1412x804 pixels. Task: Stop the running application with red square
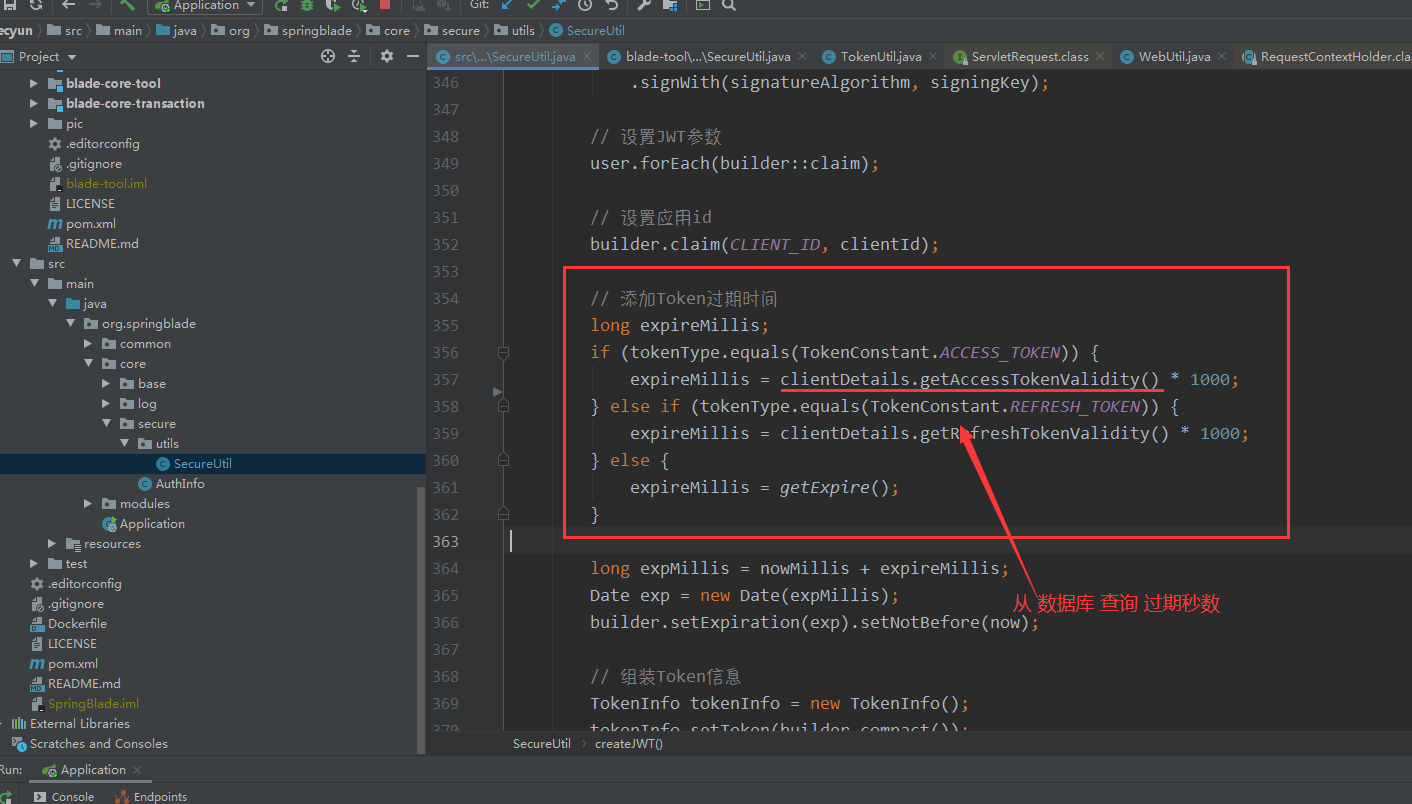click(385, 5)
